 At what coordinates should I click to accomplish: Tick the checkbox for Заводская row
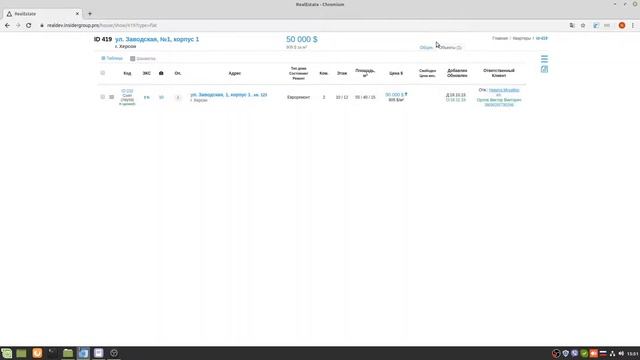point(102,97)
